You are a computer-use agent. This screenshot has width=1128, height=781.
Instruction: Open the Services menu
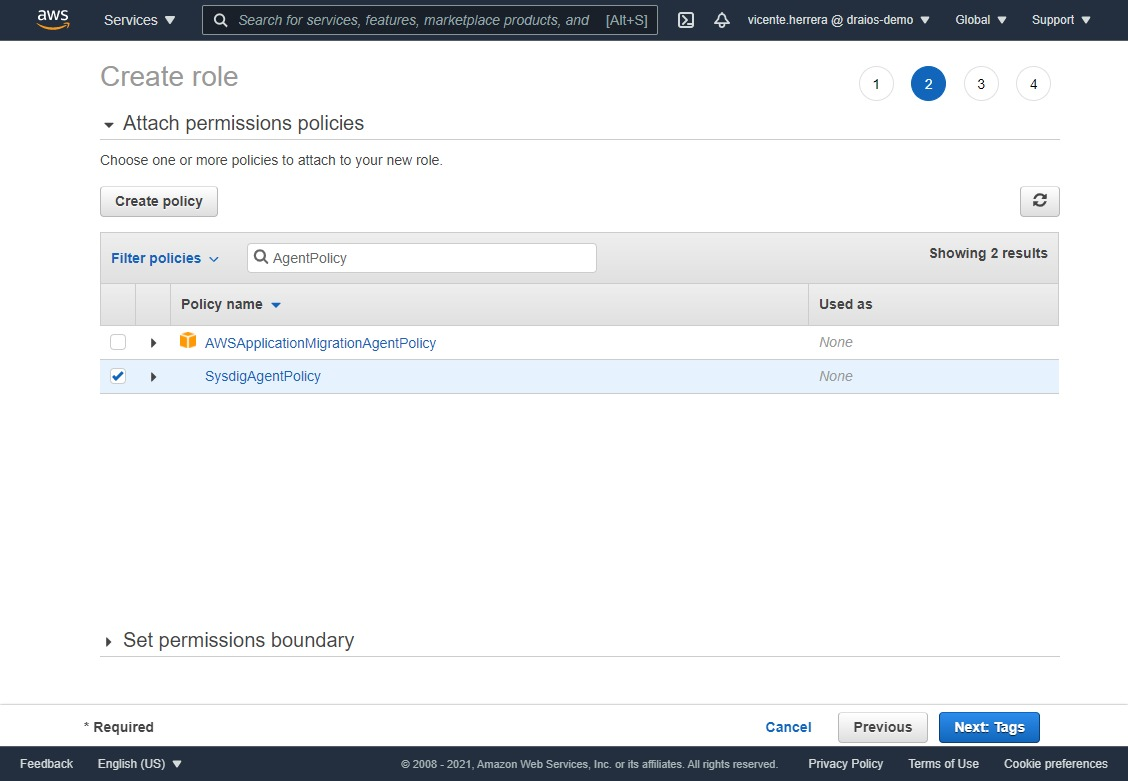(x=138, y=20)
